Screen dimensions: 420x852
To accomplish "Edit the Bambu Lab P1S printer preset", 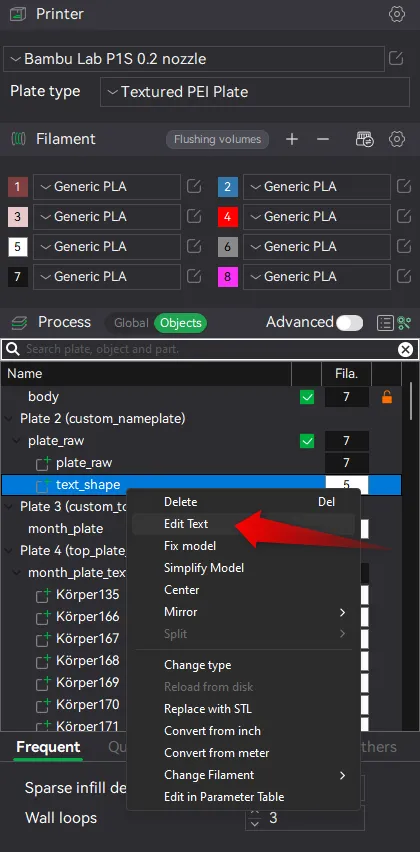I will [x=396, y=58].
